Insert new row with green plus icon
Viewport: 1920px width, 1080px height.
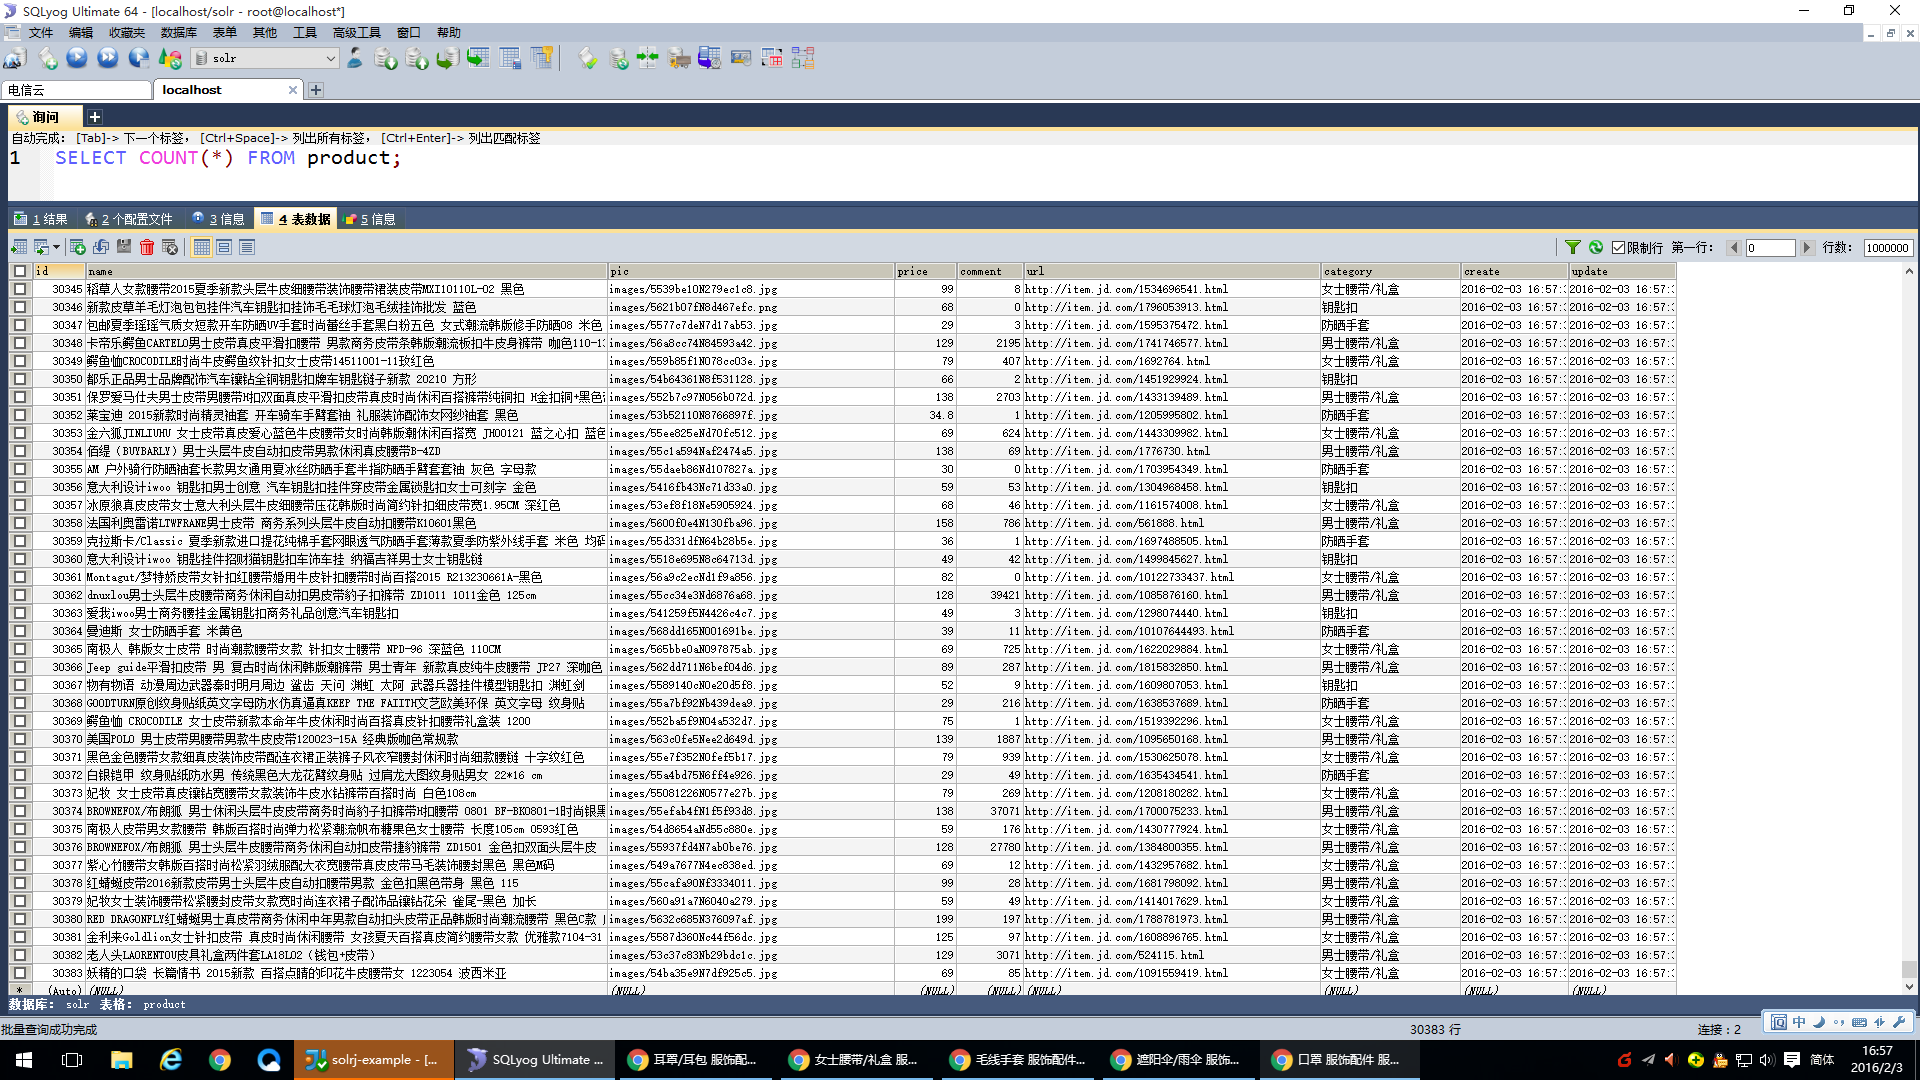77,247
